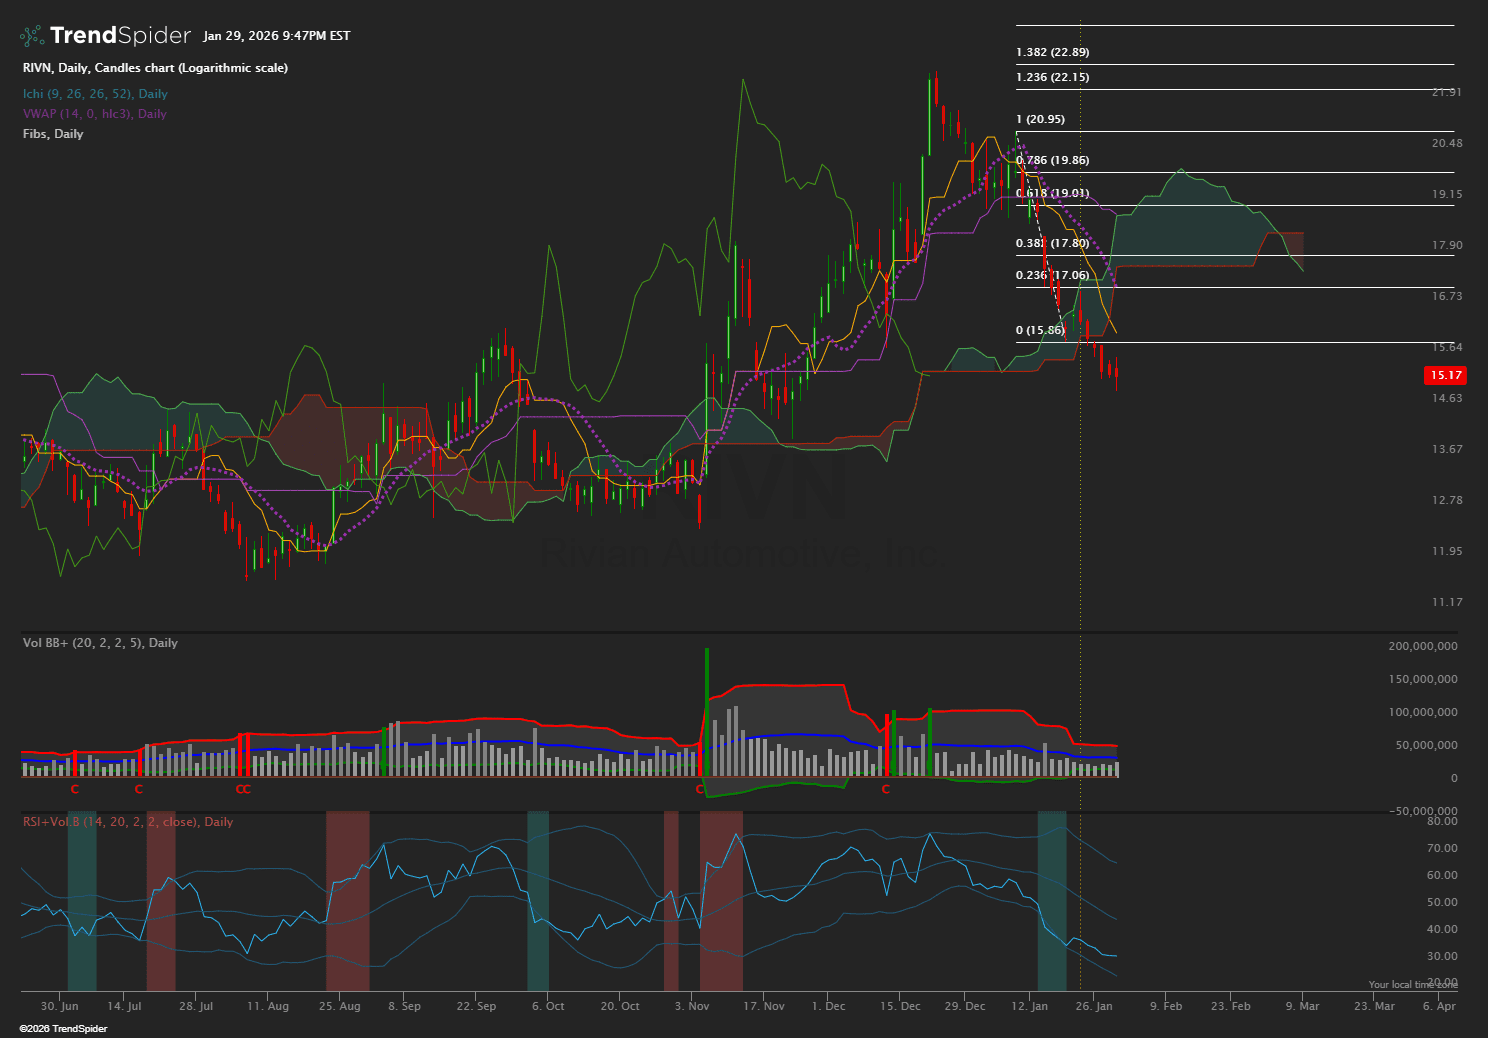Image resolution: width=1488 pixels, height=1038 pixels.
Task: Open the Vol BB+ (20, 2, 2, 5) panel label
Action: click(100, 643)
